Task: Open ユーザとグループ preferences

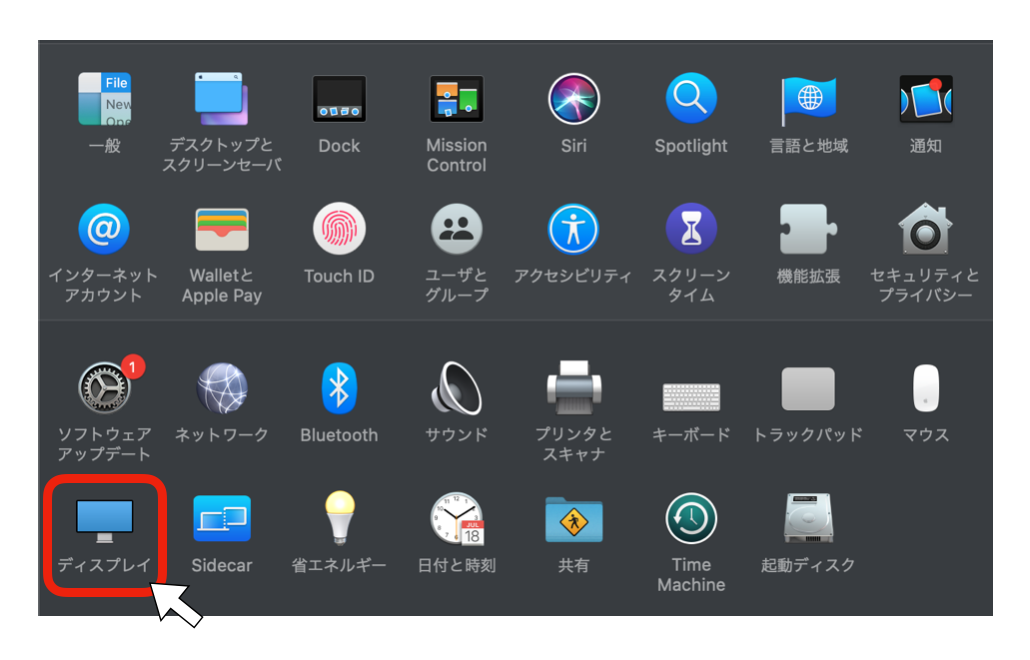Action: tap(457, 229)
